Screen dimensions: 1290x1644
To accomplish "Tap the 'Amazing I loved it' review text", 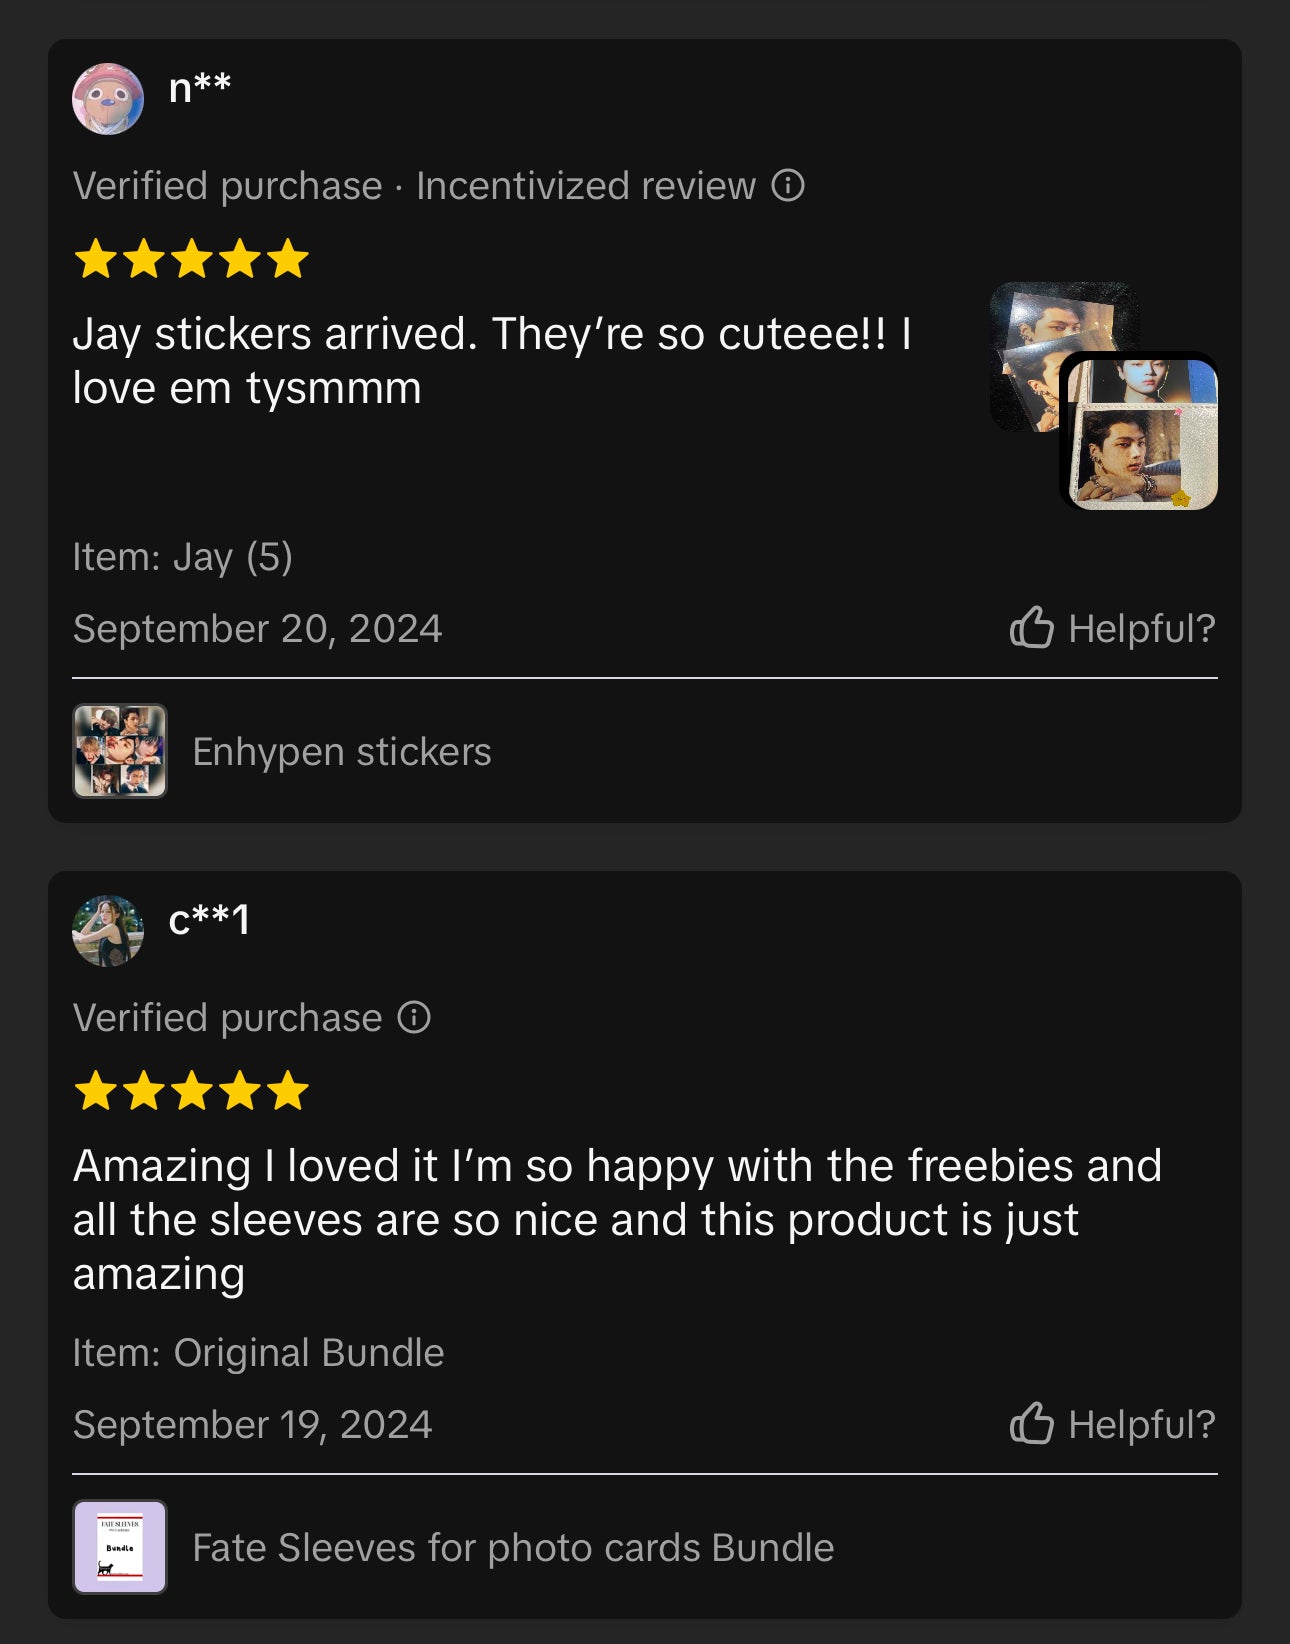I will (x=617, y=1219).
